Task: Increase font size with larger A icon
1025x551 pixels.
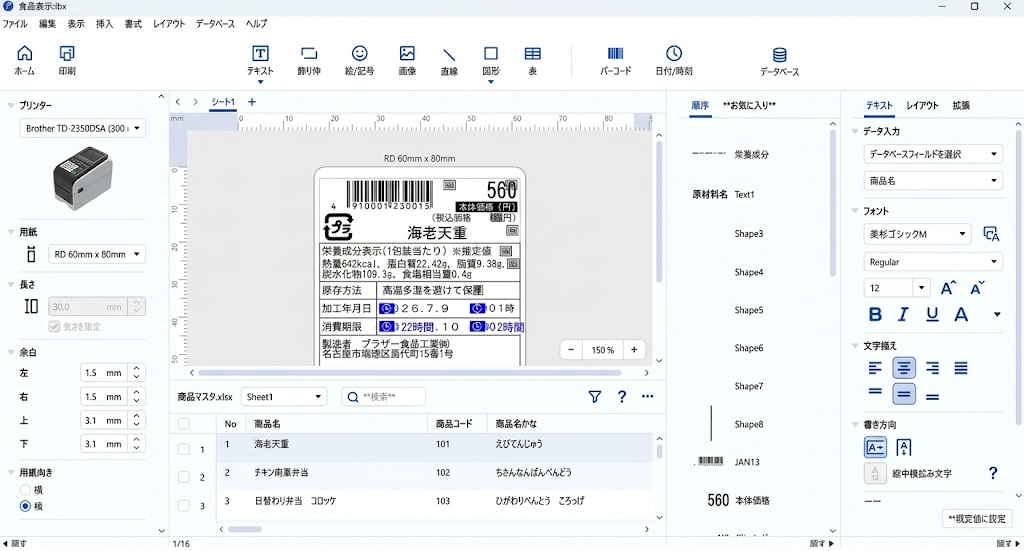Action: coord(948,288)
